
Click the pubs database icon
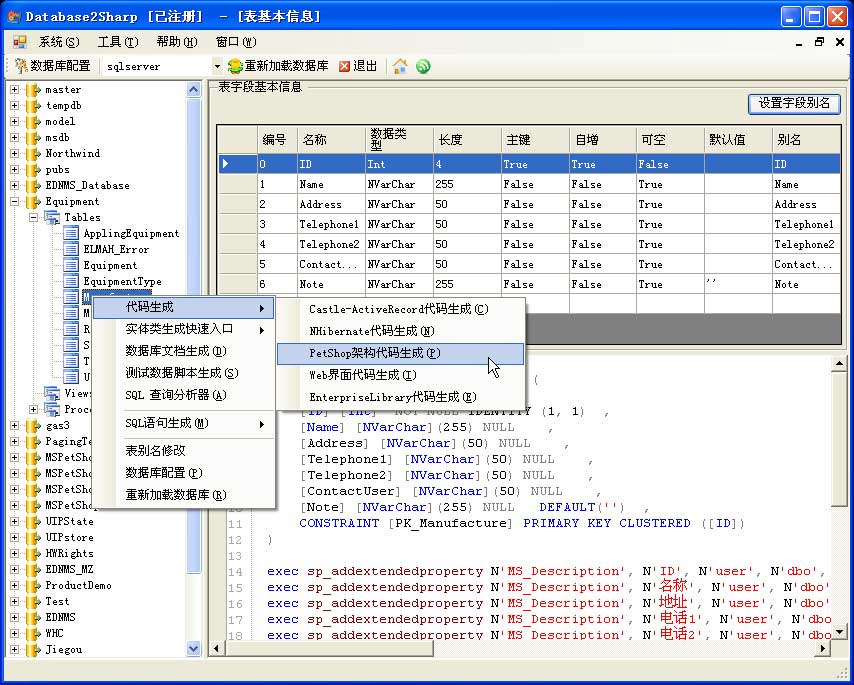(34, 169)
